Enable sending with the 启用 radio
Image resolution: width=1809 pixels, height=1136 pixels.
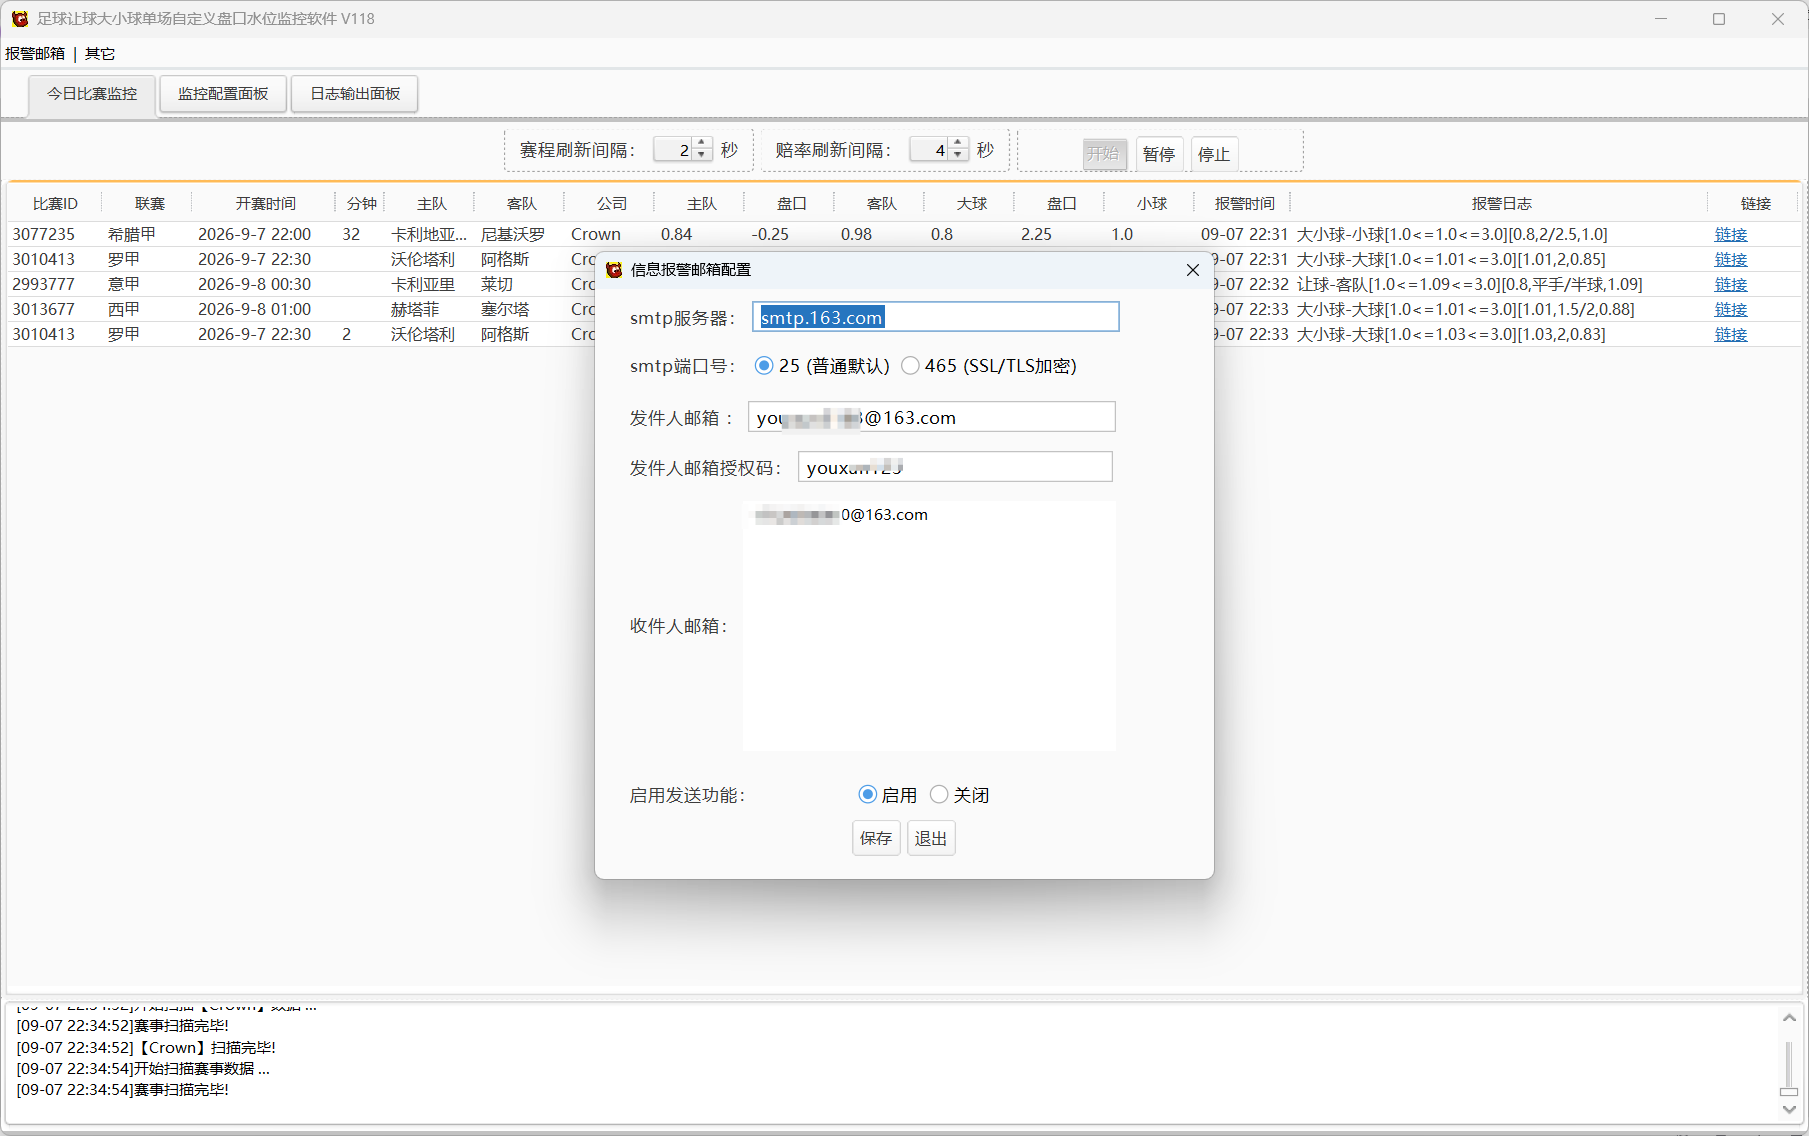pos(888,795)
